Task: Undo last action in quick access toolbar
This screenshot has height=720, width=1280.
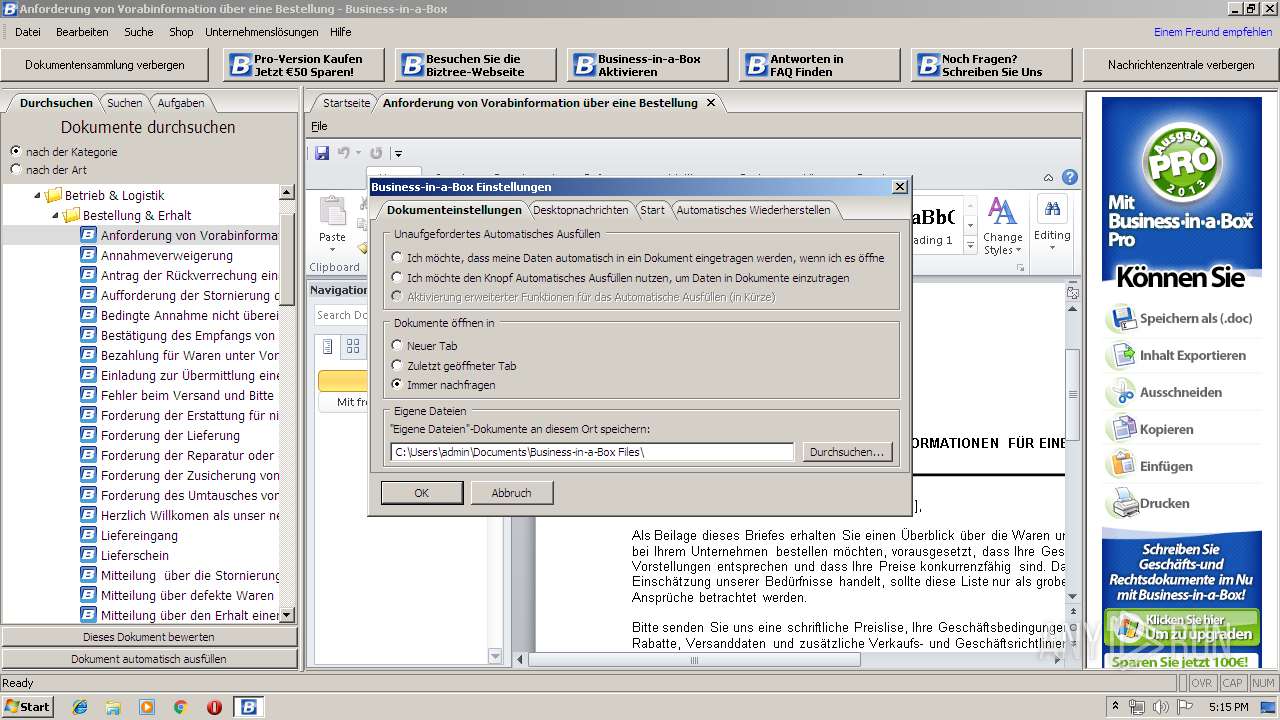Action: (344, 153)
